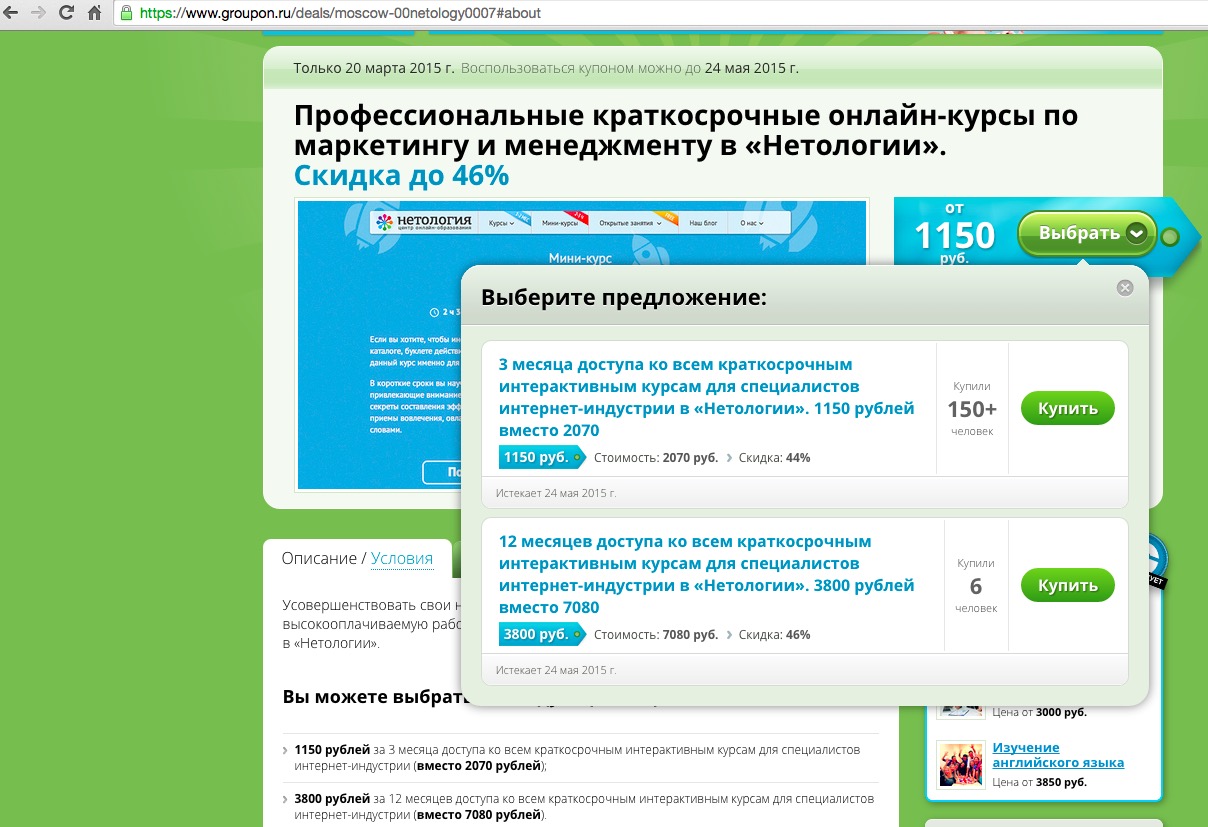Click 'Курсы' menu in Нетология preview

[502, 223]
